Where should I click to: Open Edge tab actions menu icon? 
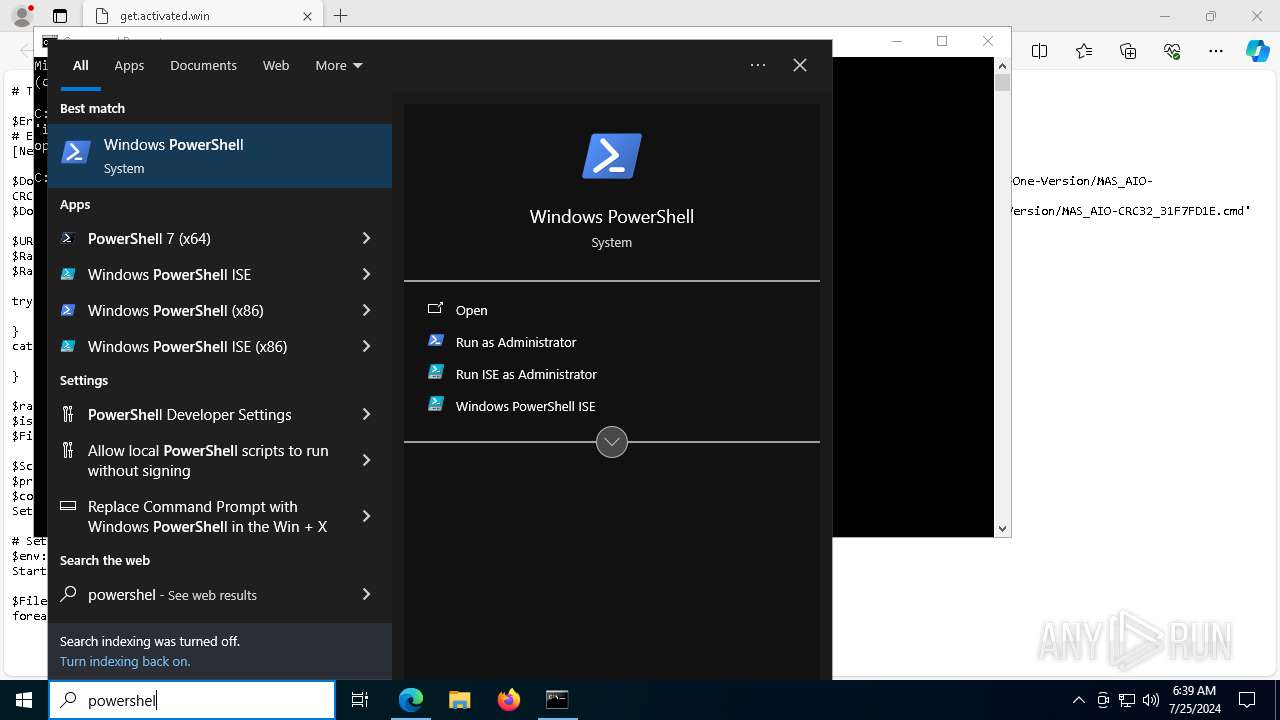pos(60,16)
